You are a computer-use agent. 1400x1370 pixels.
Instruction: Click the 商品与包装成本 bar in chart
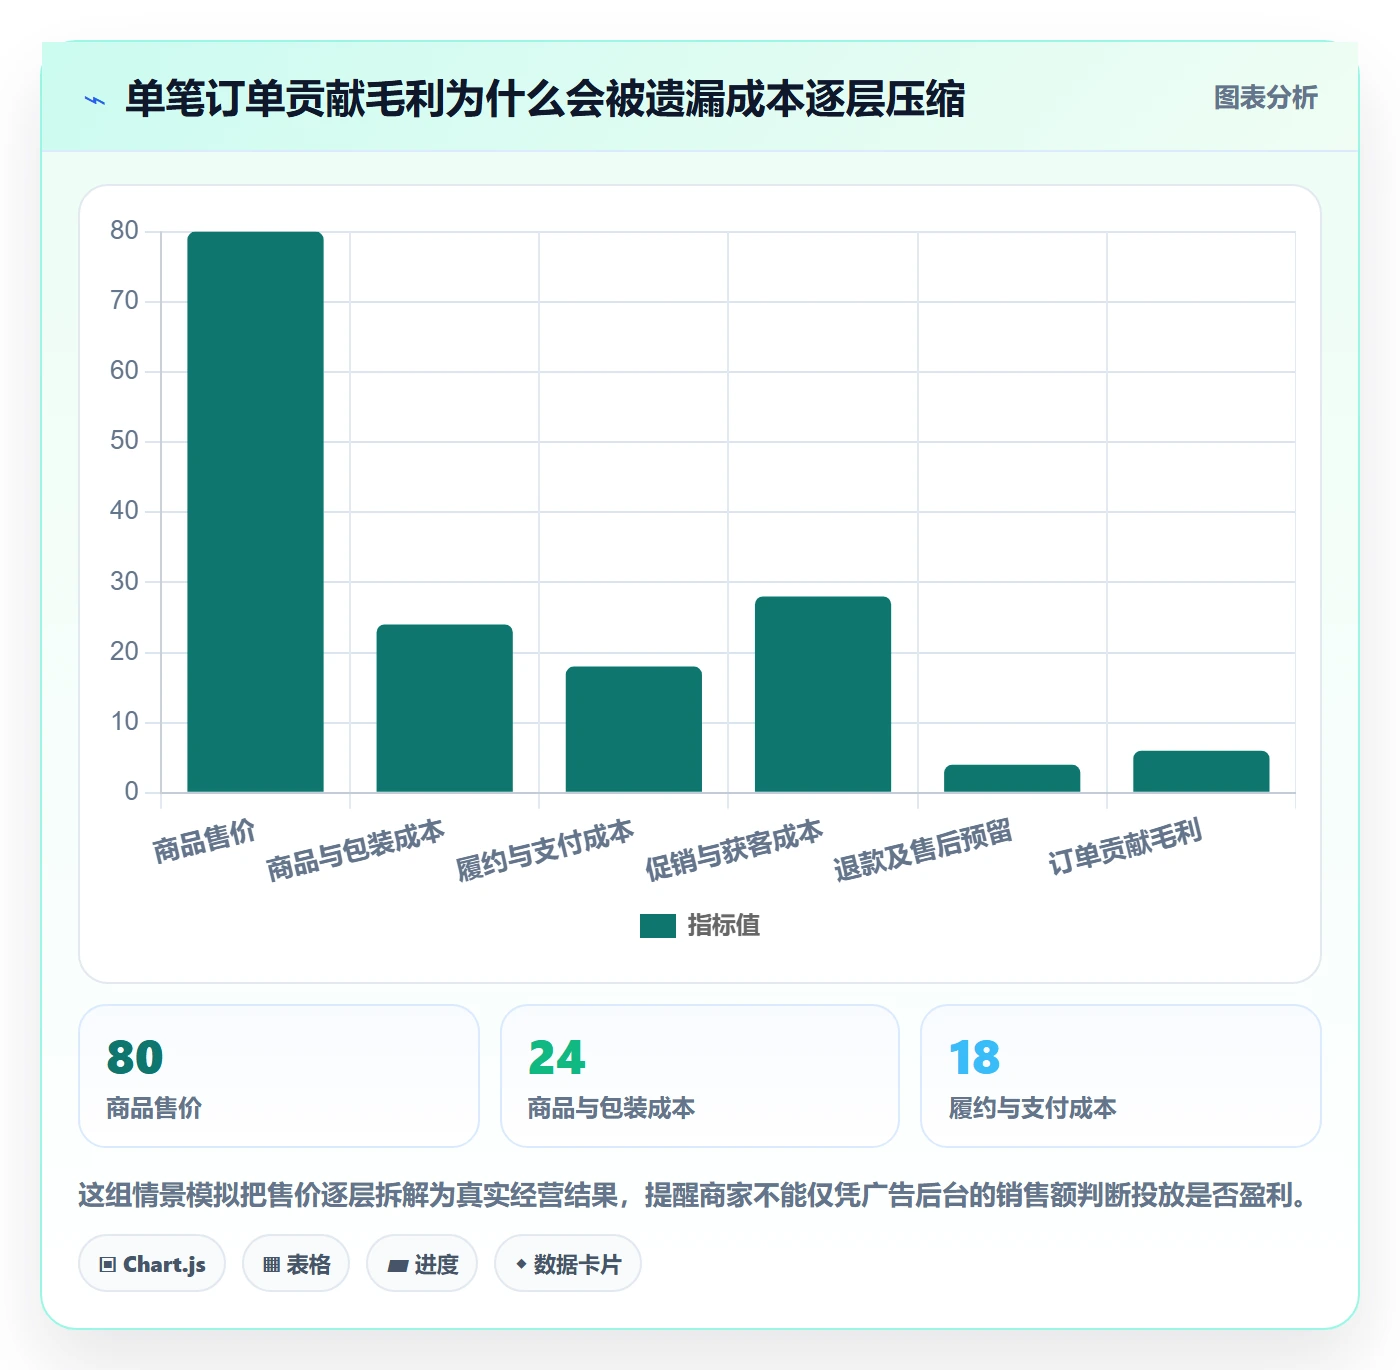click(x=445, y=708)
